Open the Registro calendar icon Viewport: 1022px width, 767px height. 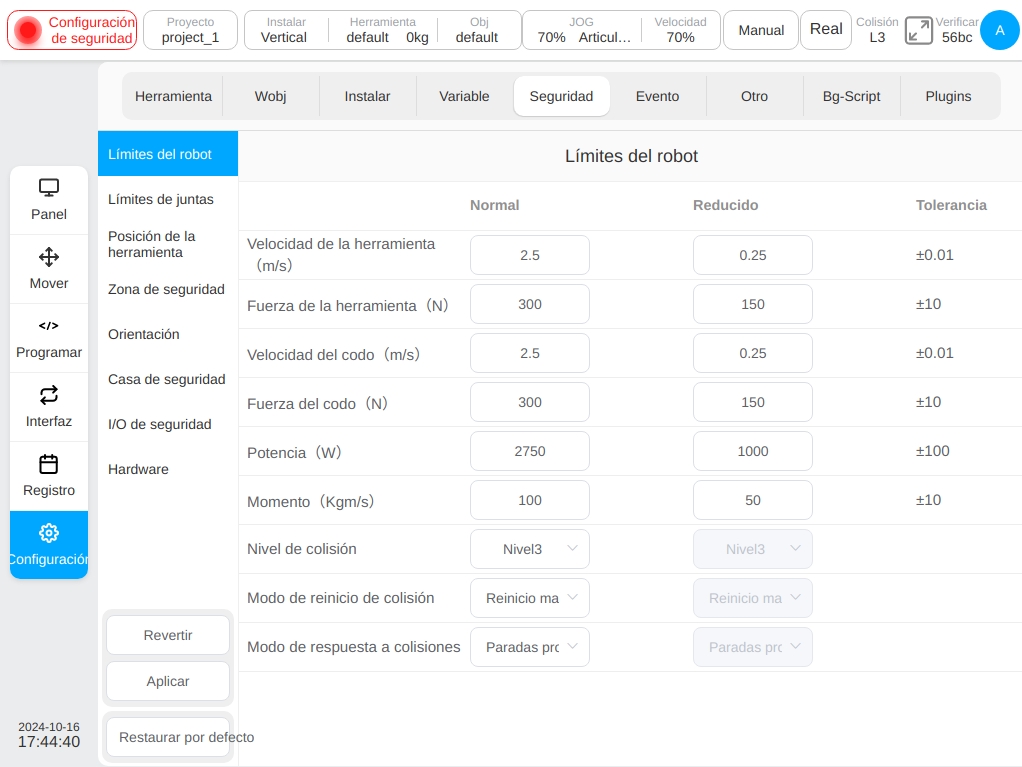pyautogui.click(x=49, y=464)
